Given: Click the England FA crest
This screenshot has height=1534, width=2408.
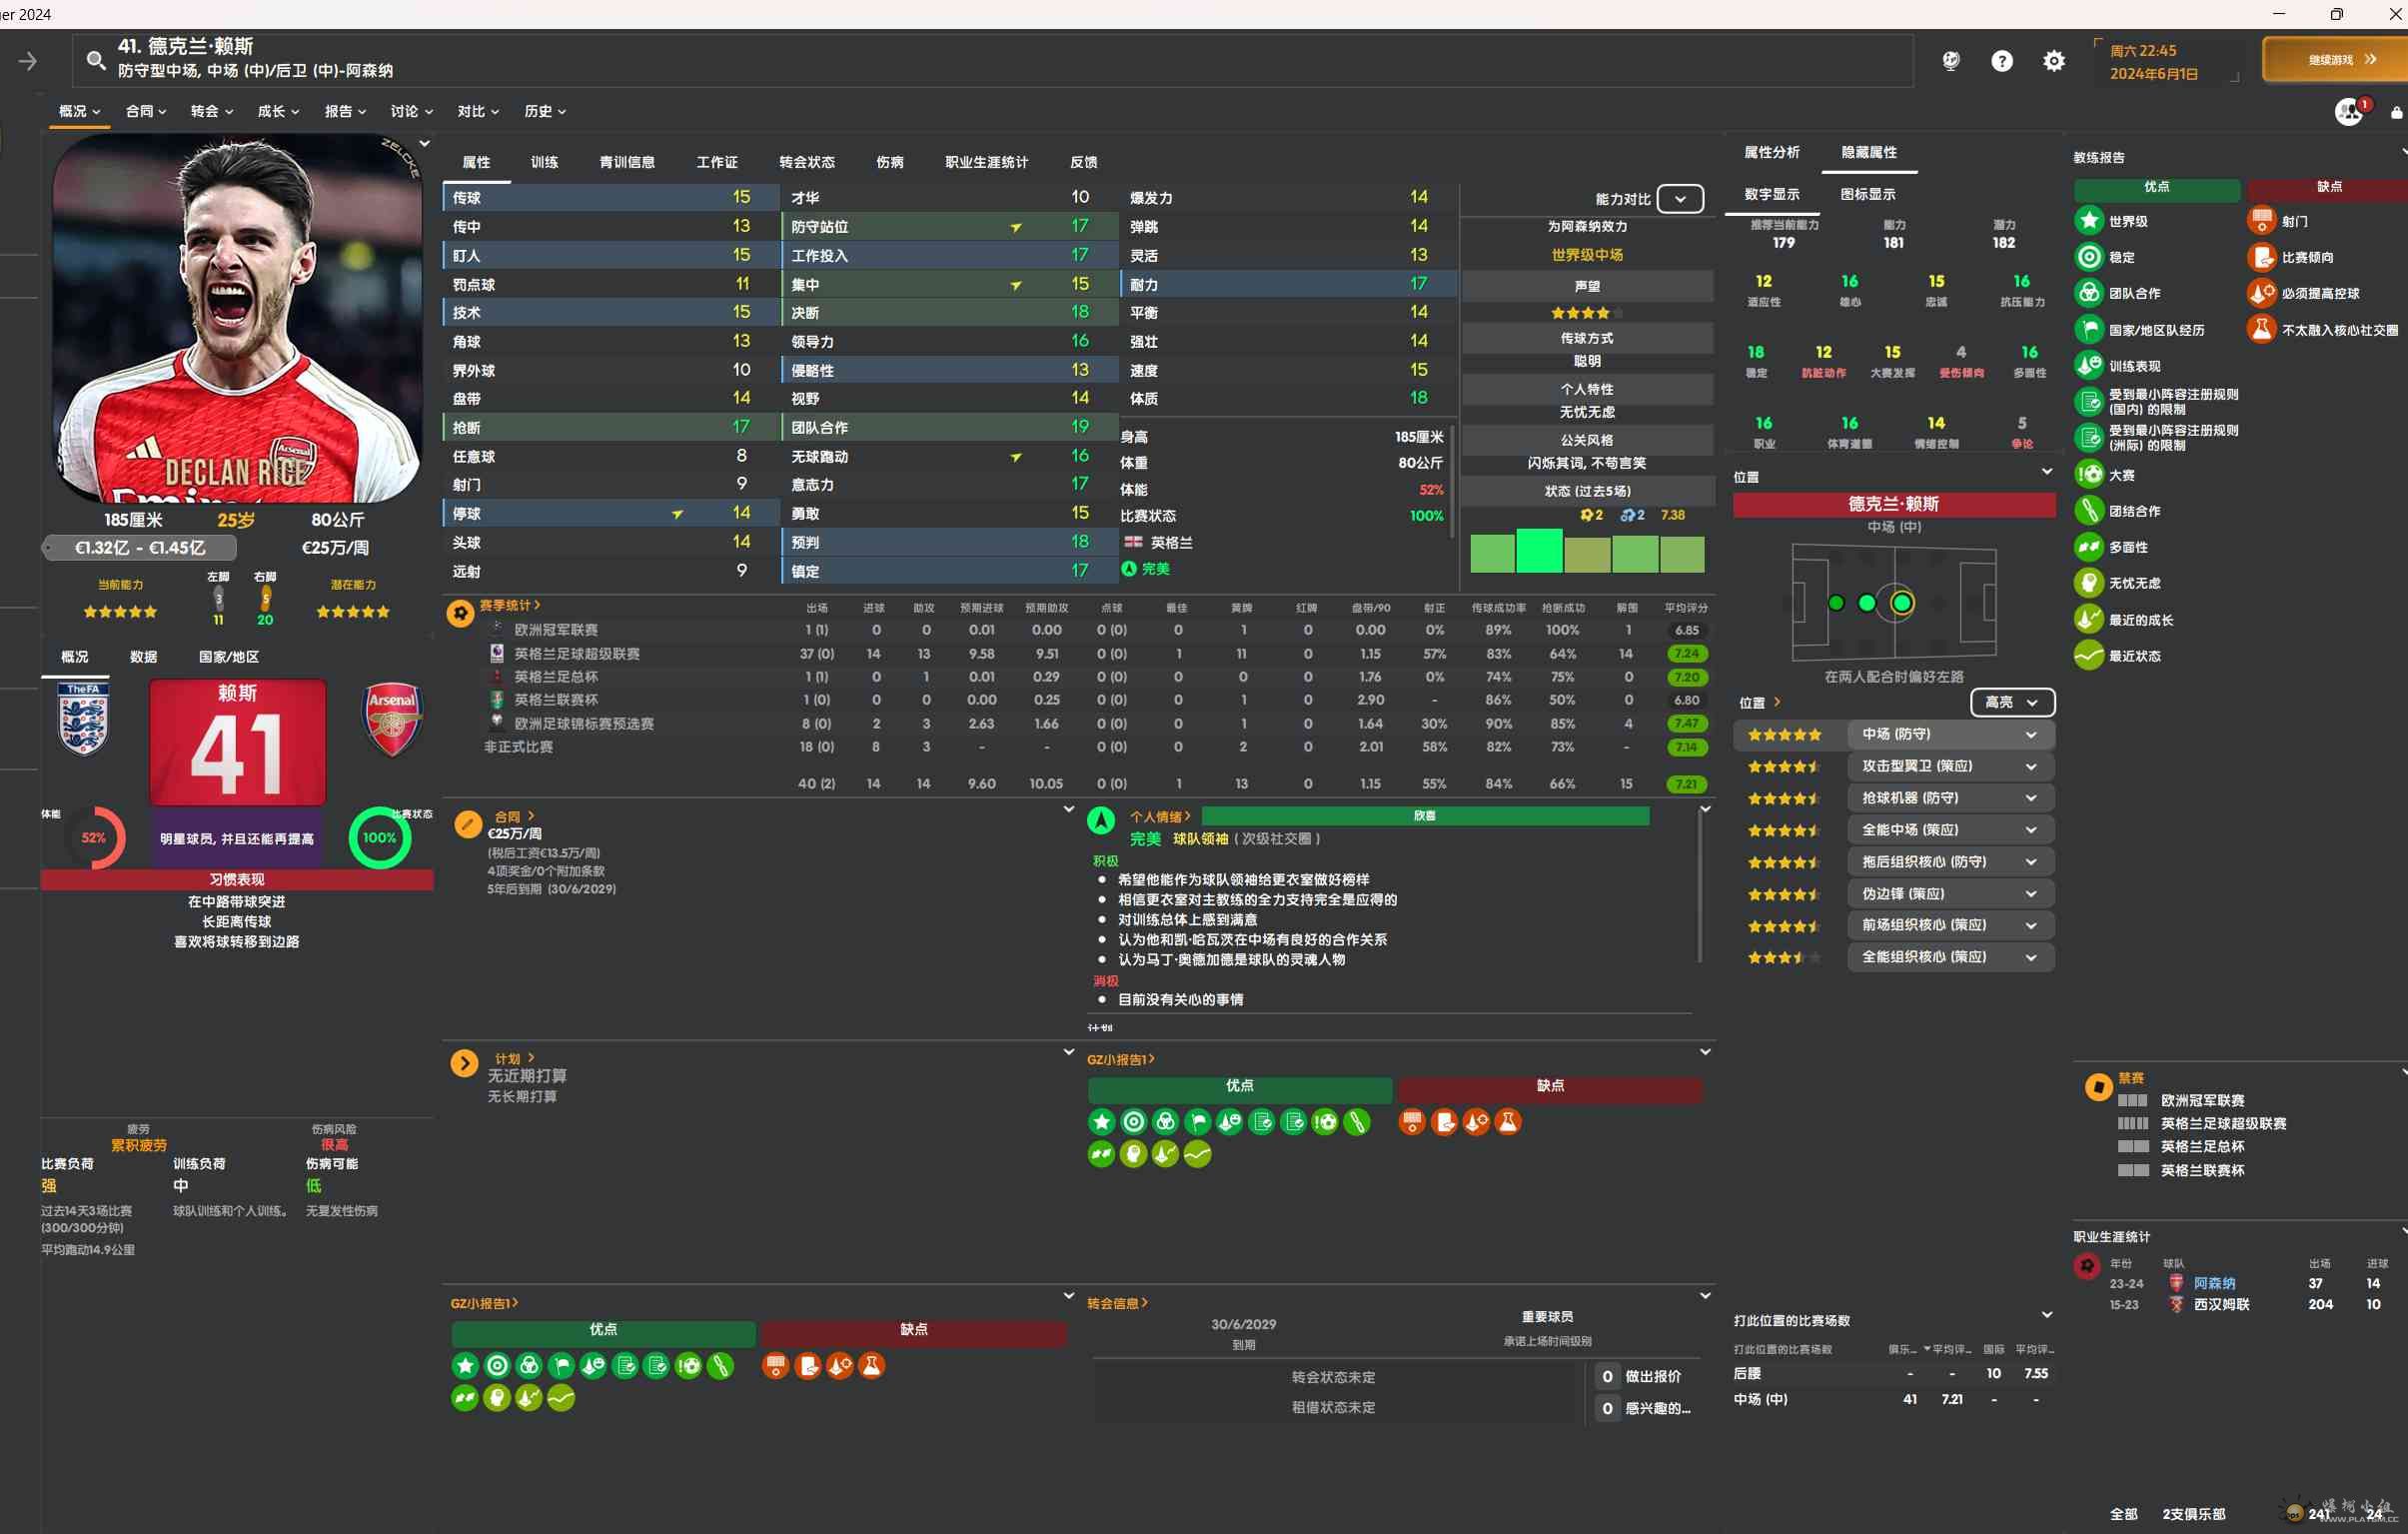Looking at the screenshot, I should point(83,719).
